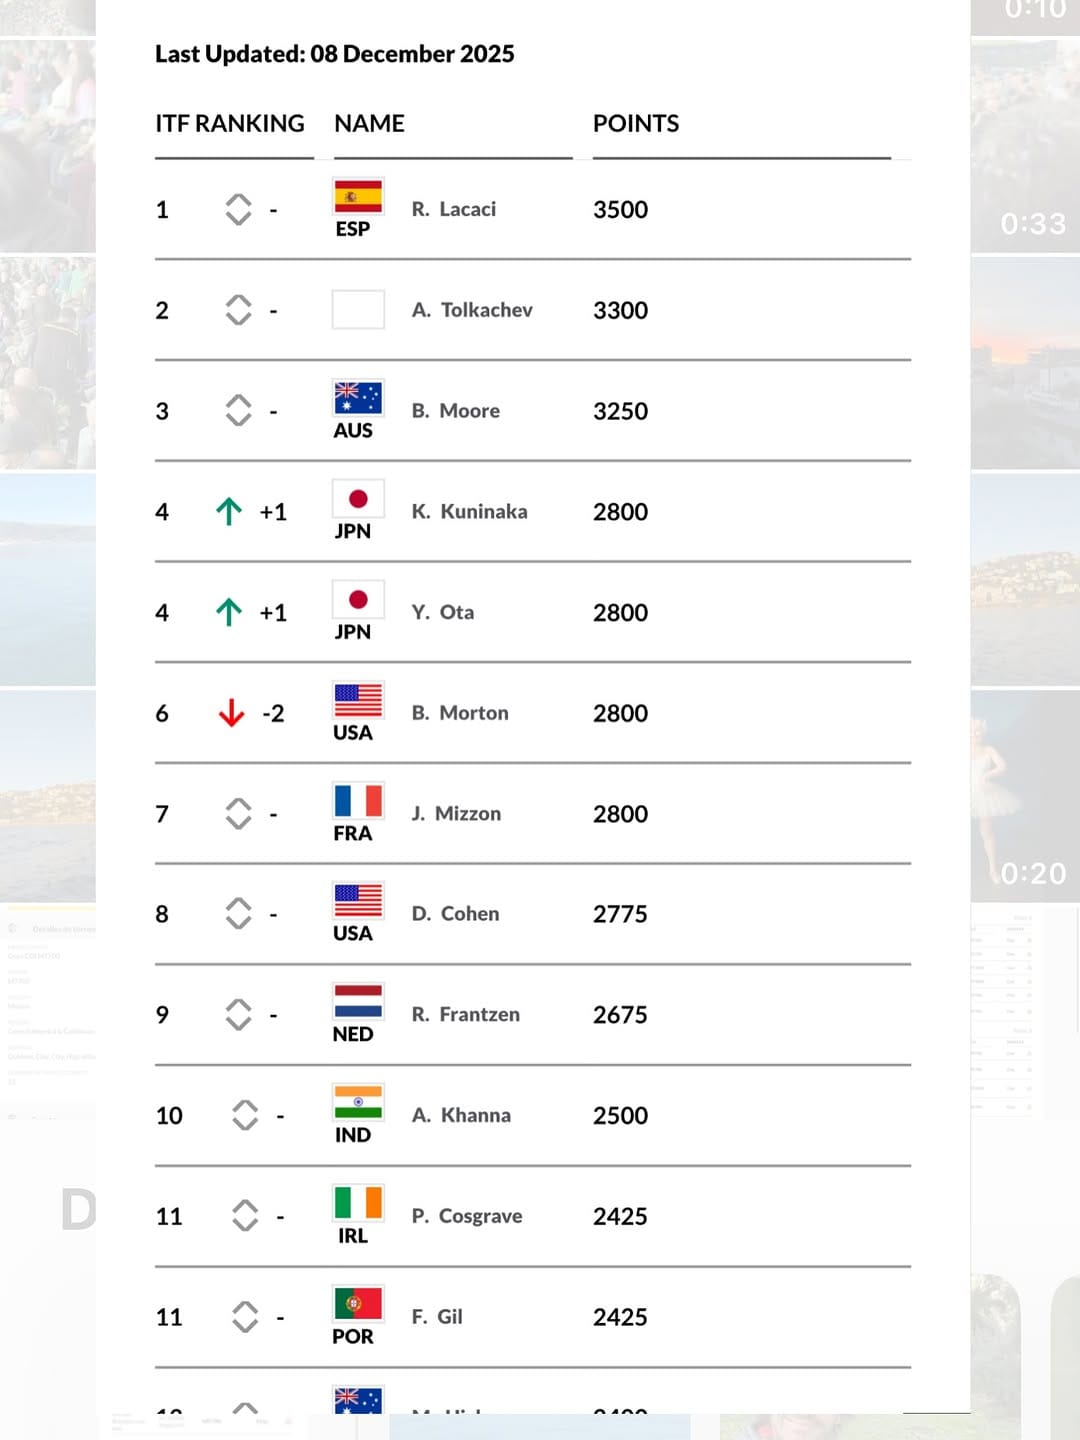1080x1440 pixels.
Task: Sort by the ITF RANKING column header
Action: pyautogui.click(x=230, y=123)
